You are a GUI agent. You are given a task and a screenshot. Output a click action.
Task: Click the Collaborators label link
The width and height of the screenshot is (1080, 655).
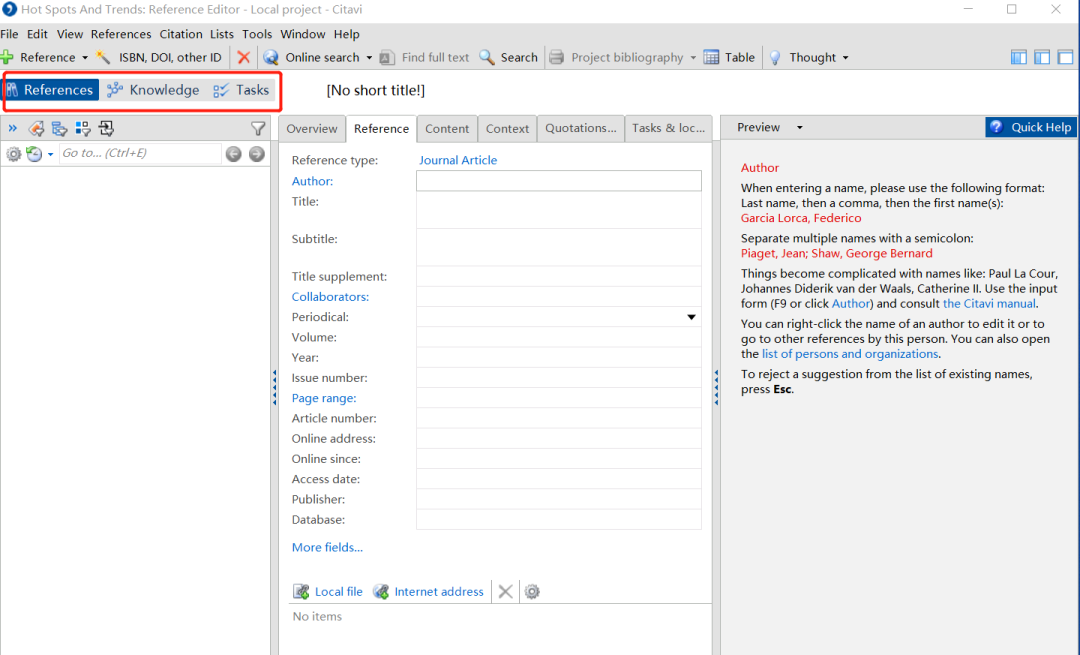point(330,297)
